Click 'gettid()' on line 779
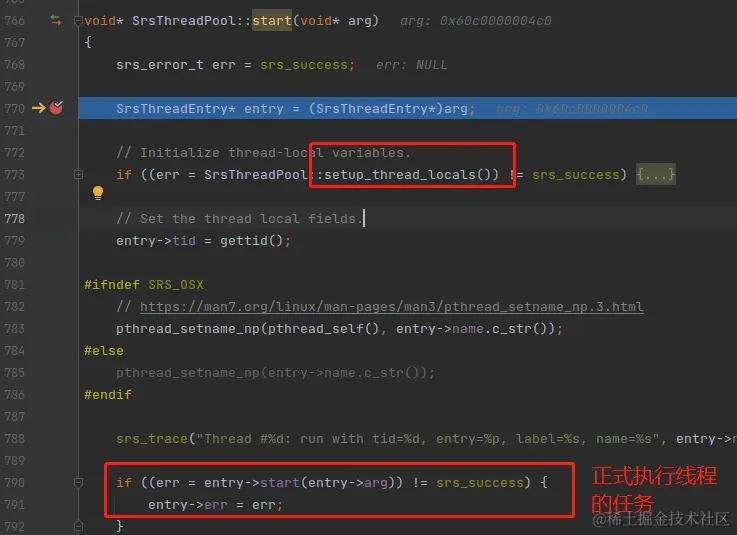737x535 pixels. (251, 241)
